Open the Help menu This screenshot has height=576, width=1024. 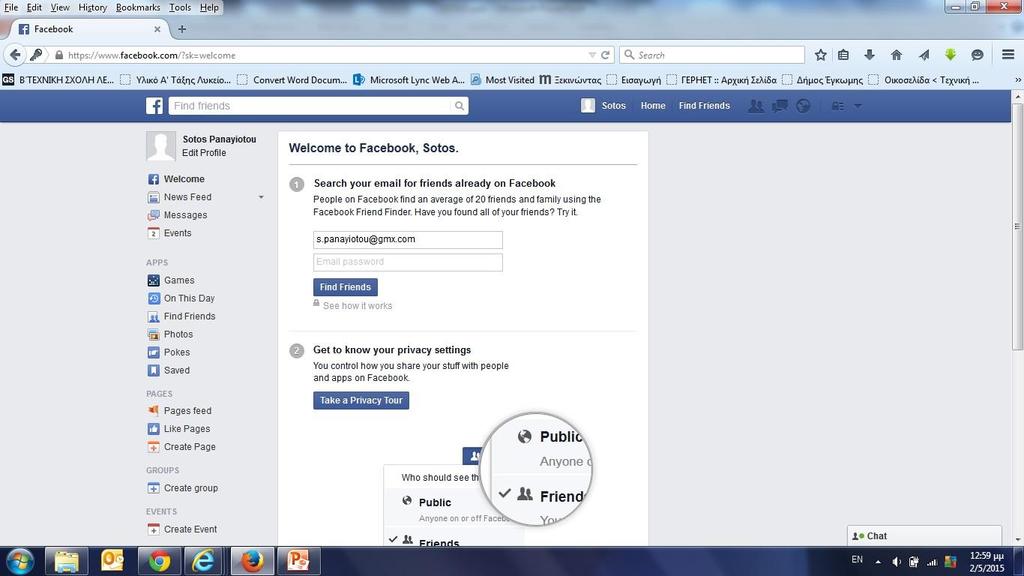click(x=209, y=7)
